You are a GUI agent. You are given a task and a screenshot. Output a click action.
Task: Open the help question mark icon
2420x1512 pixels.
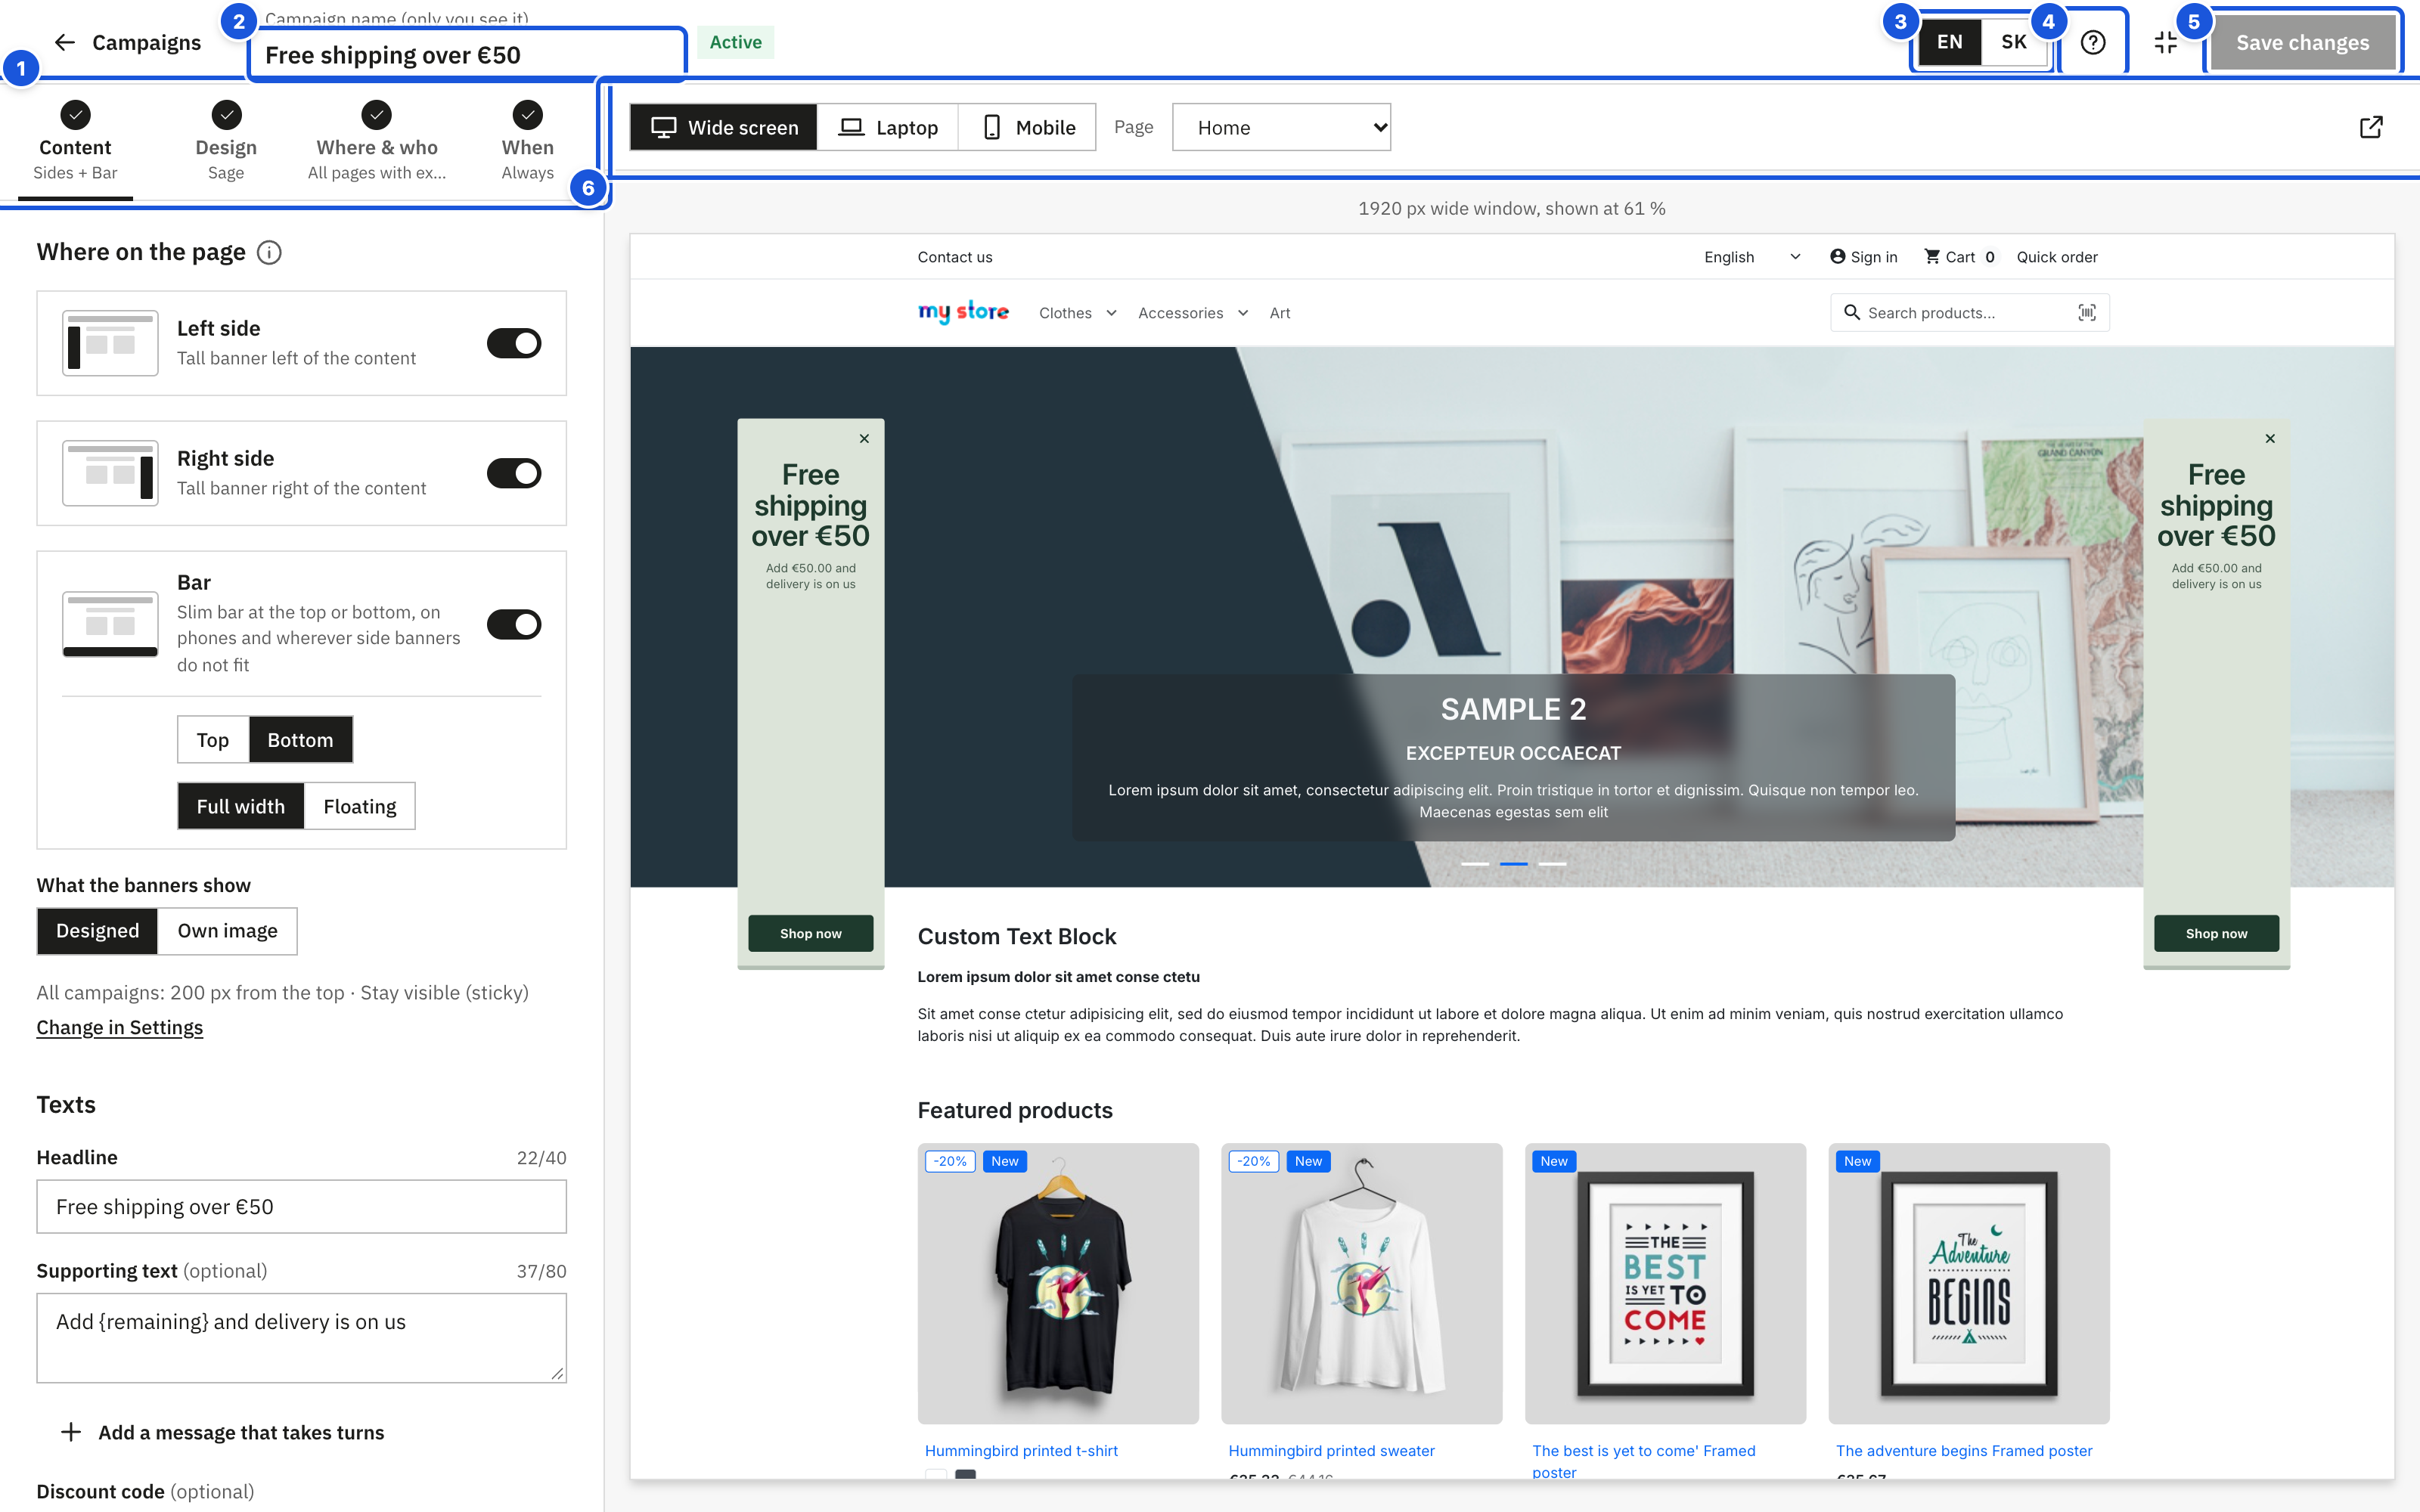pos(2092,42)
